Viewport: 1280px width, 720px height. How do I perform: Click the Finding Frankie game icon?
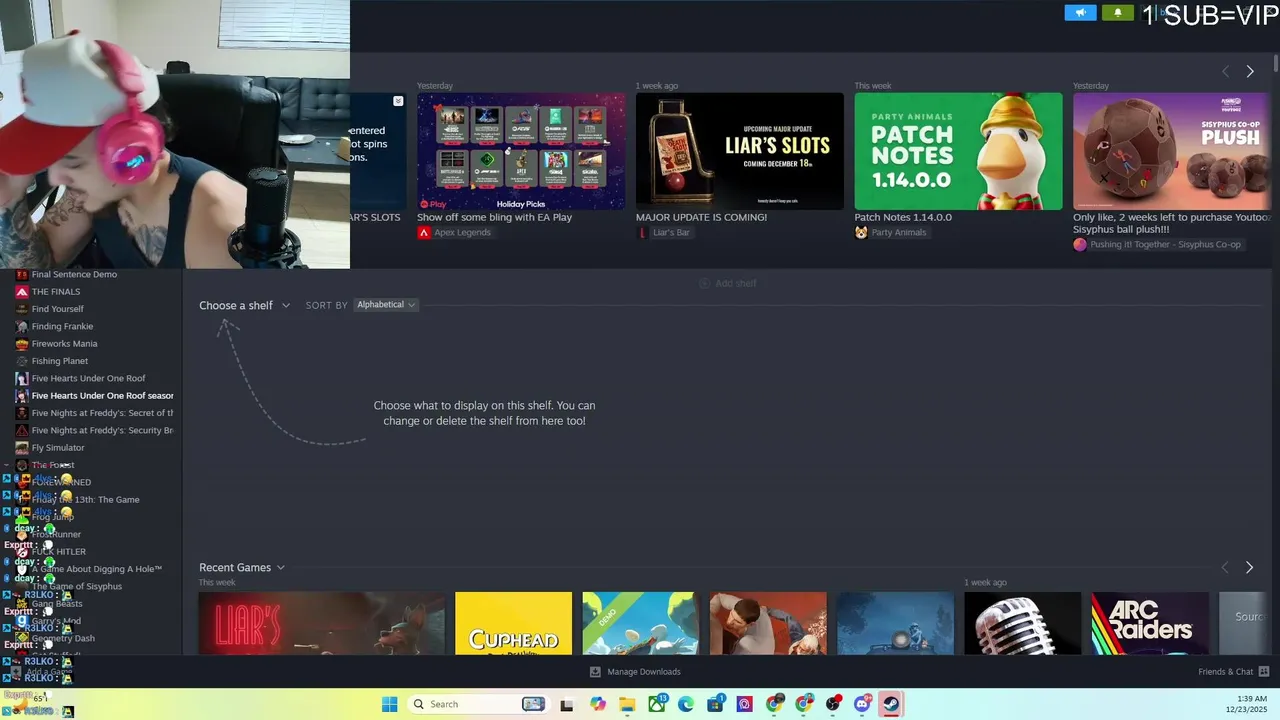coord(22,326)
